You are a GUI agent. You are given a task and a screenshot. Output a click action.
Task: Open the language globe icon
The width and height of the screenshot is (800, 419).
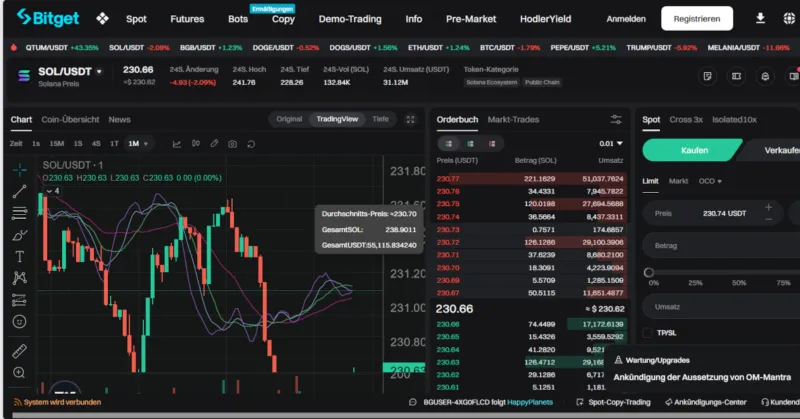tap(789, 18)
